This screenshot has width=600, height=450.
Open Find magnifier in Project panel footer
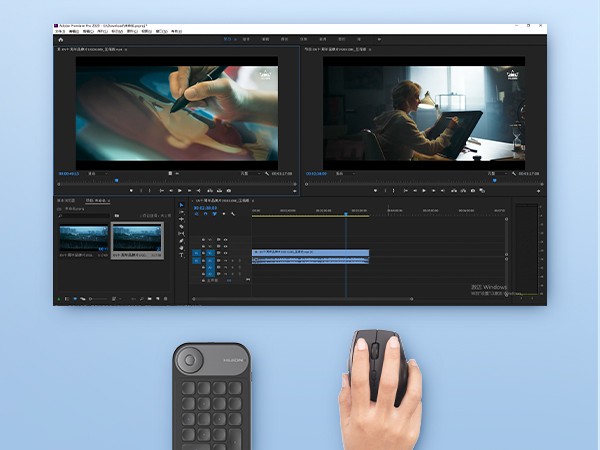(x=142, y=299)
